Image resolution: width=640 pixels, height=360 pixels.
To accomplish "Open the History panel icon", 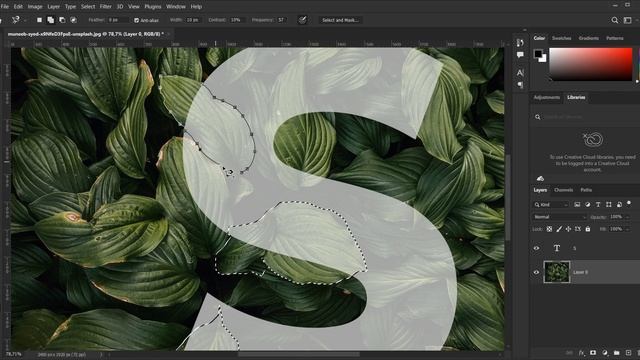I will click(x=520, y=42).
